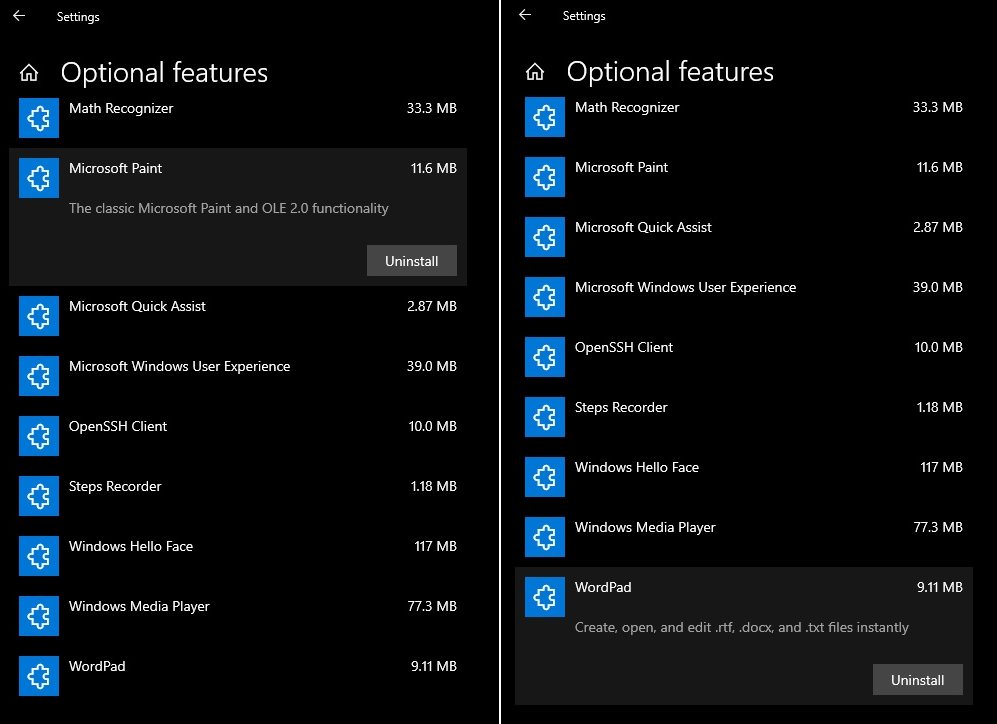
Task: Select Microsoft Quick Assist label in left window
Action: [137, 306]
